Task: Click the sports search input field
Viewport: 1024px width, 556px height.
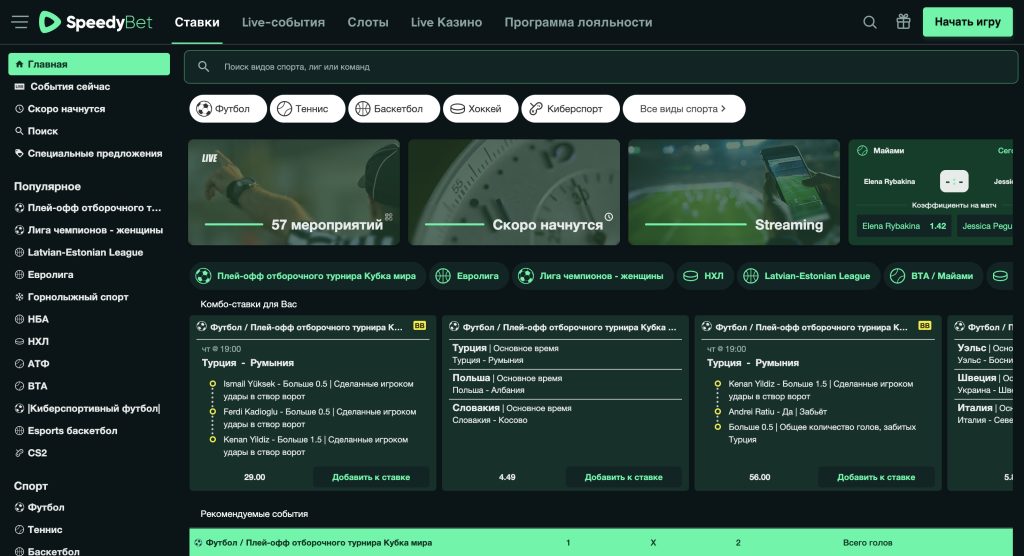Action: click(x=600, y=67)
